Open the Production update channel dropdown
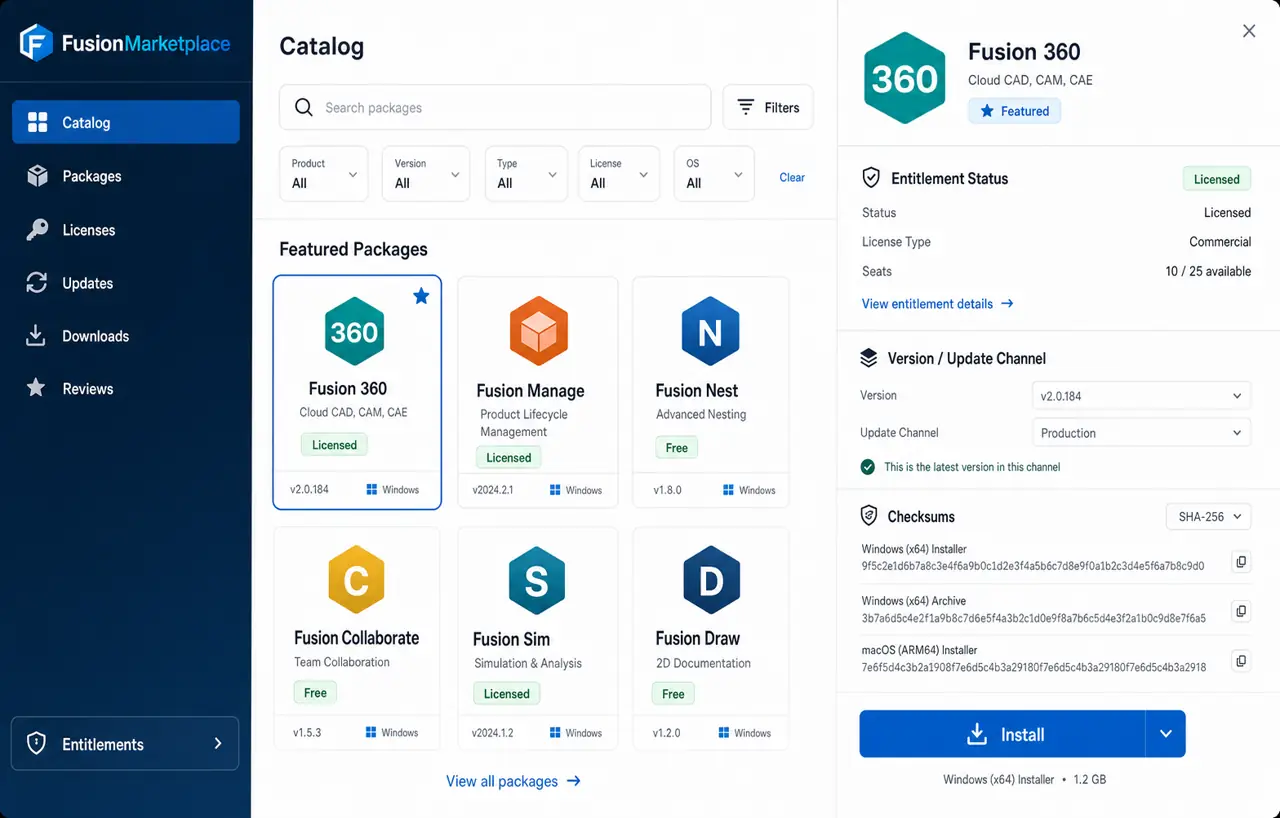The image size is (1280, 818). click(x=1141, y=433)
